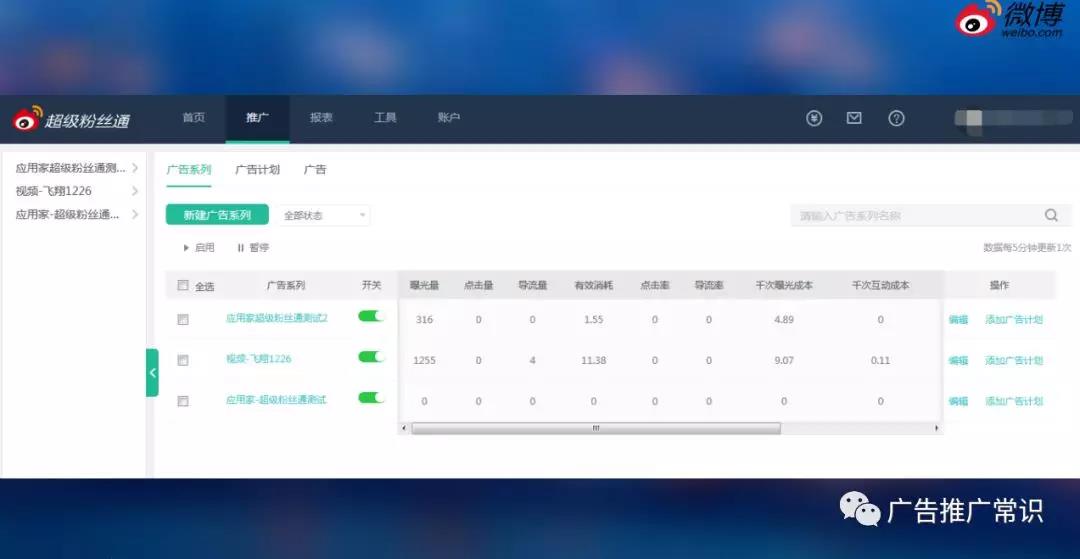The image size is (1080, 559).
Task: Open the 报表 nav tab
Action: click(321, 118)
